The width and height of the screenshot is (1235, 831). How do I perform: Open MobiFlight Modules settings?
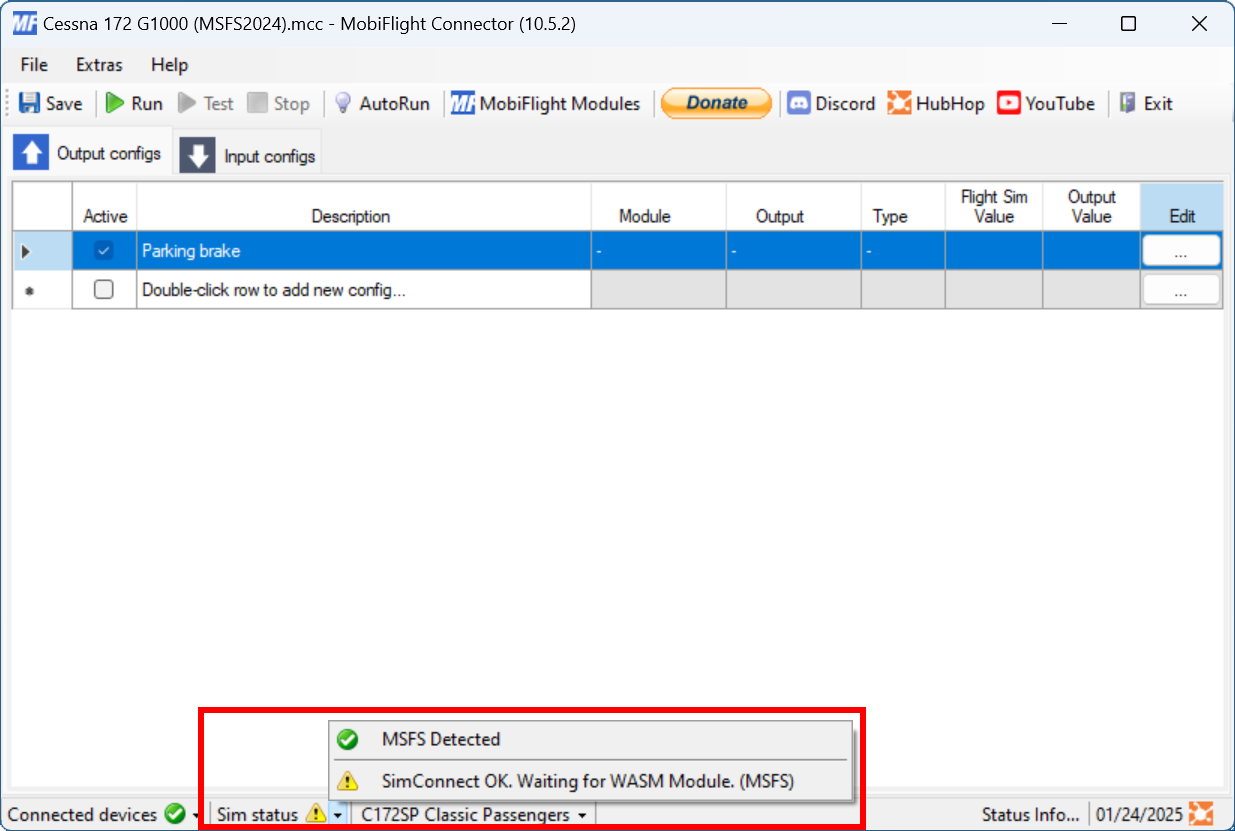tap(545, 103)
